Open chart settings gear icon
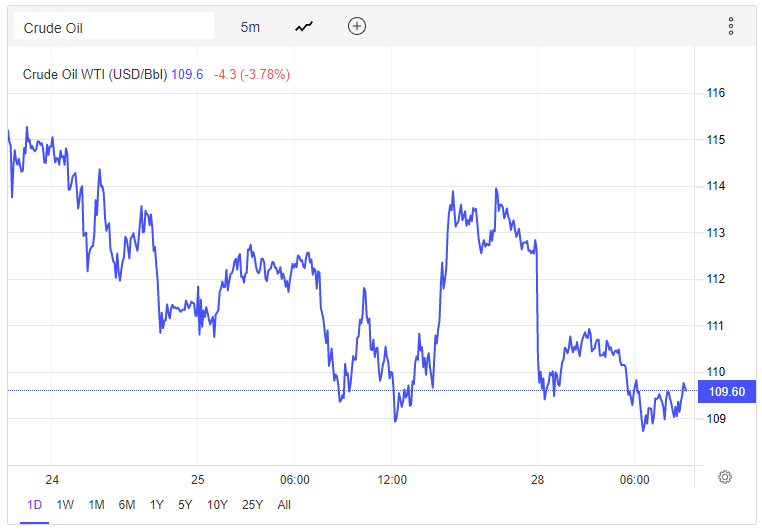The height and width of the screenshot is (530, 762). pyautogui.click(x=725, y=477)
